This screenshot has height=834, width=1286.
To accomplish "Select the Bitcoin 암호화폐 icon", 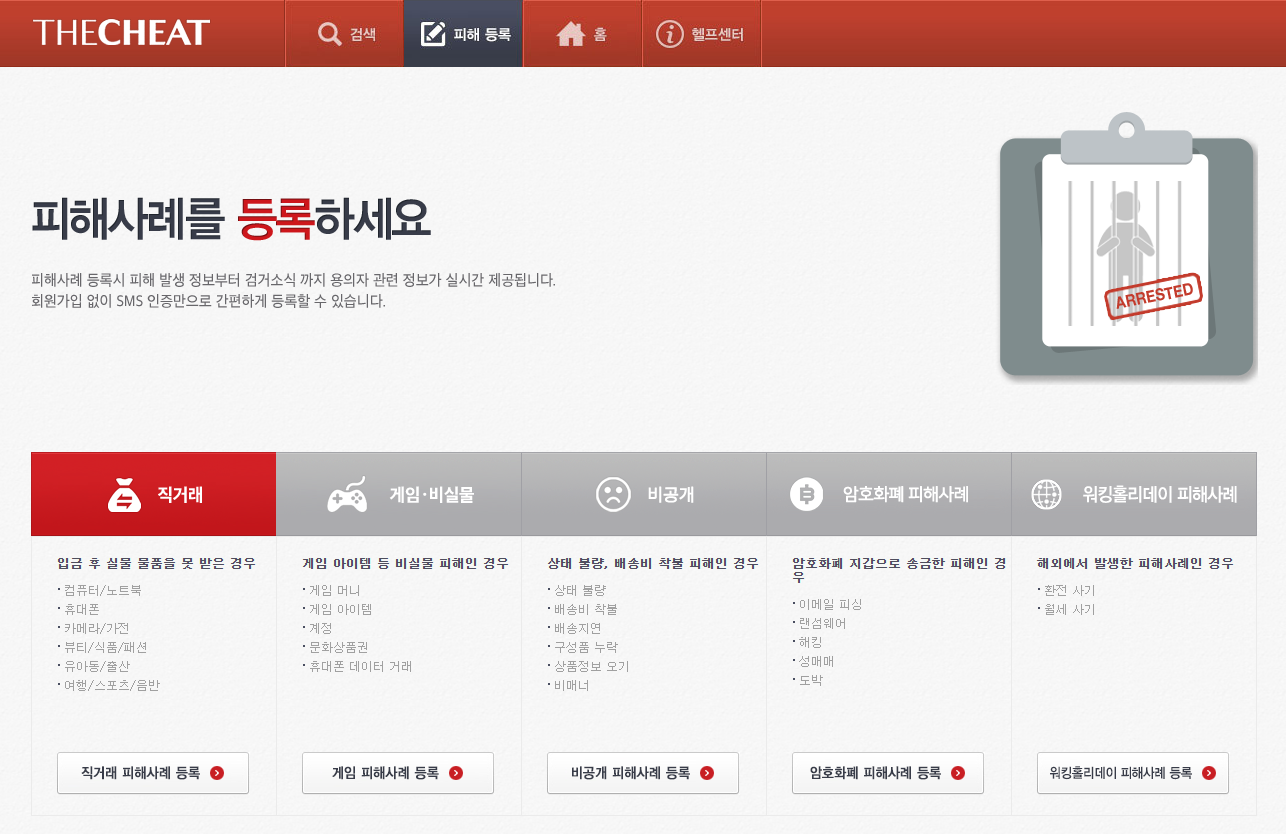I will coord(808,493).
